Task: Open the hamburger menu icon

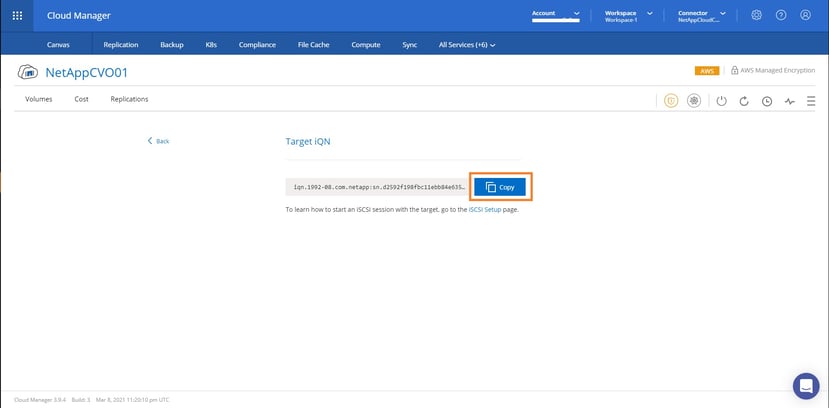Action: click(811, 101)
